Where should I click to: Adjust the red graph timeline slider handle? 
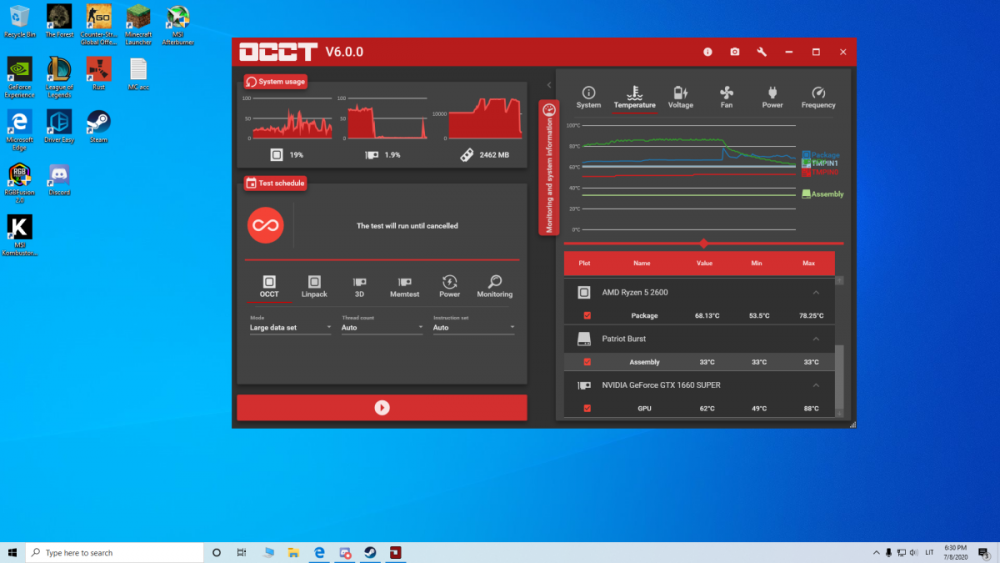[703, 244]
